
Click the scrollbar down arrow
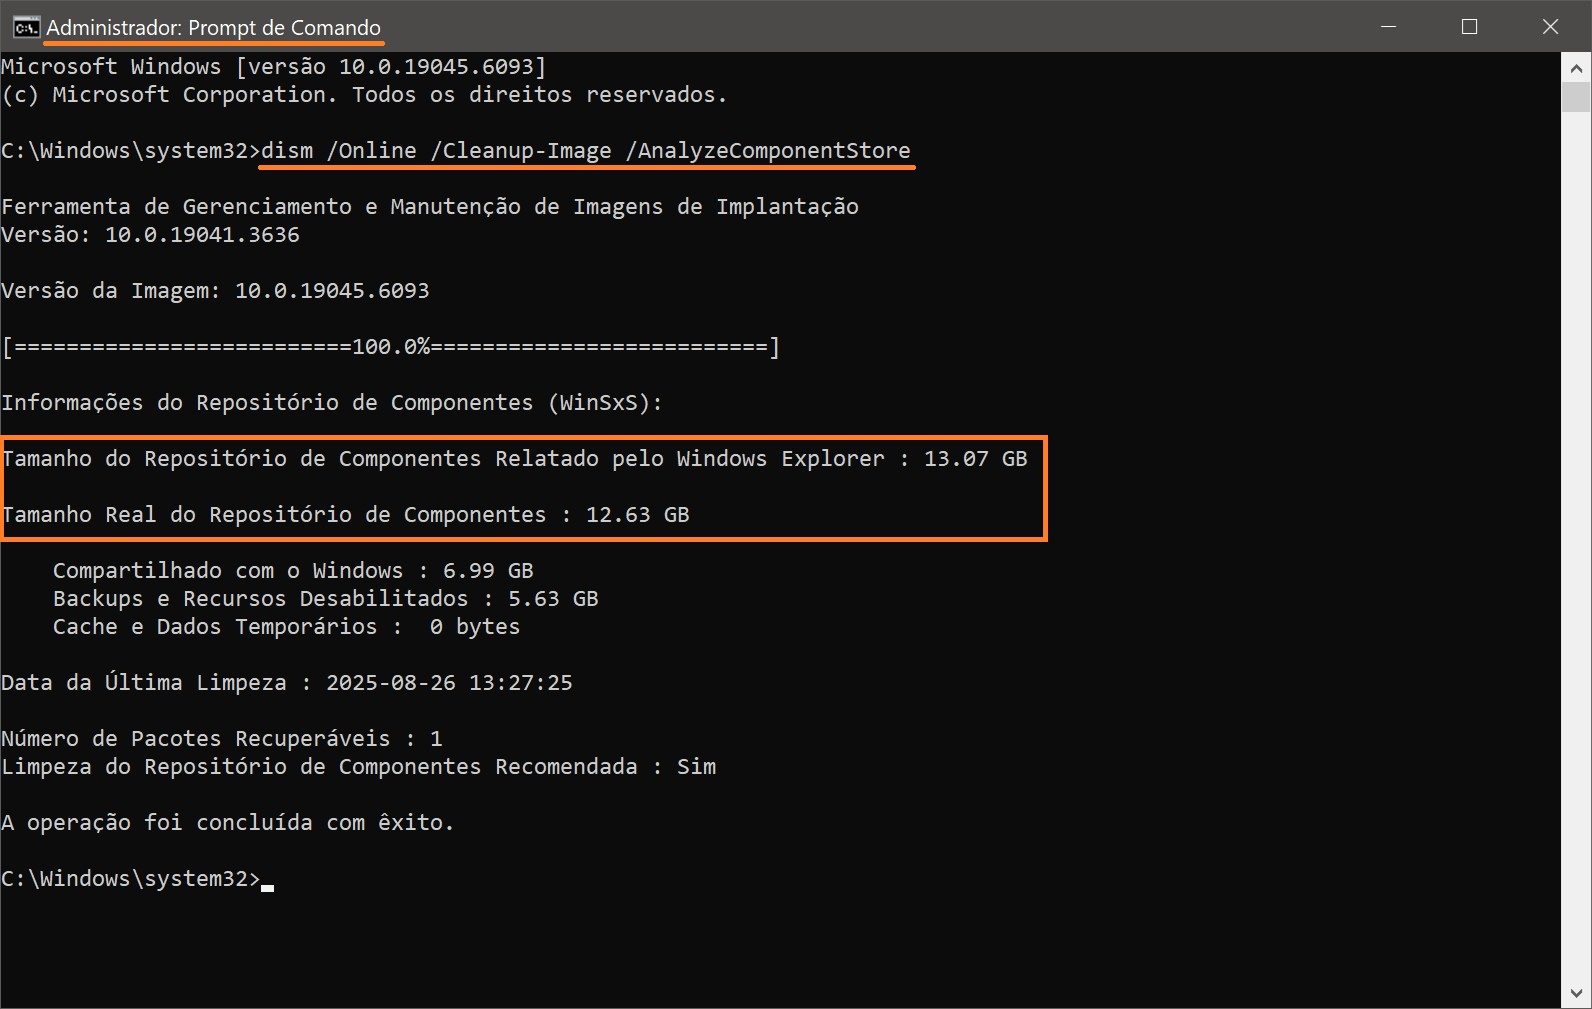pos(1576,994)
